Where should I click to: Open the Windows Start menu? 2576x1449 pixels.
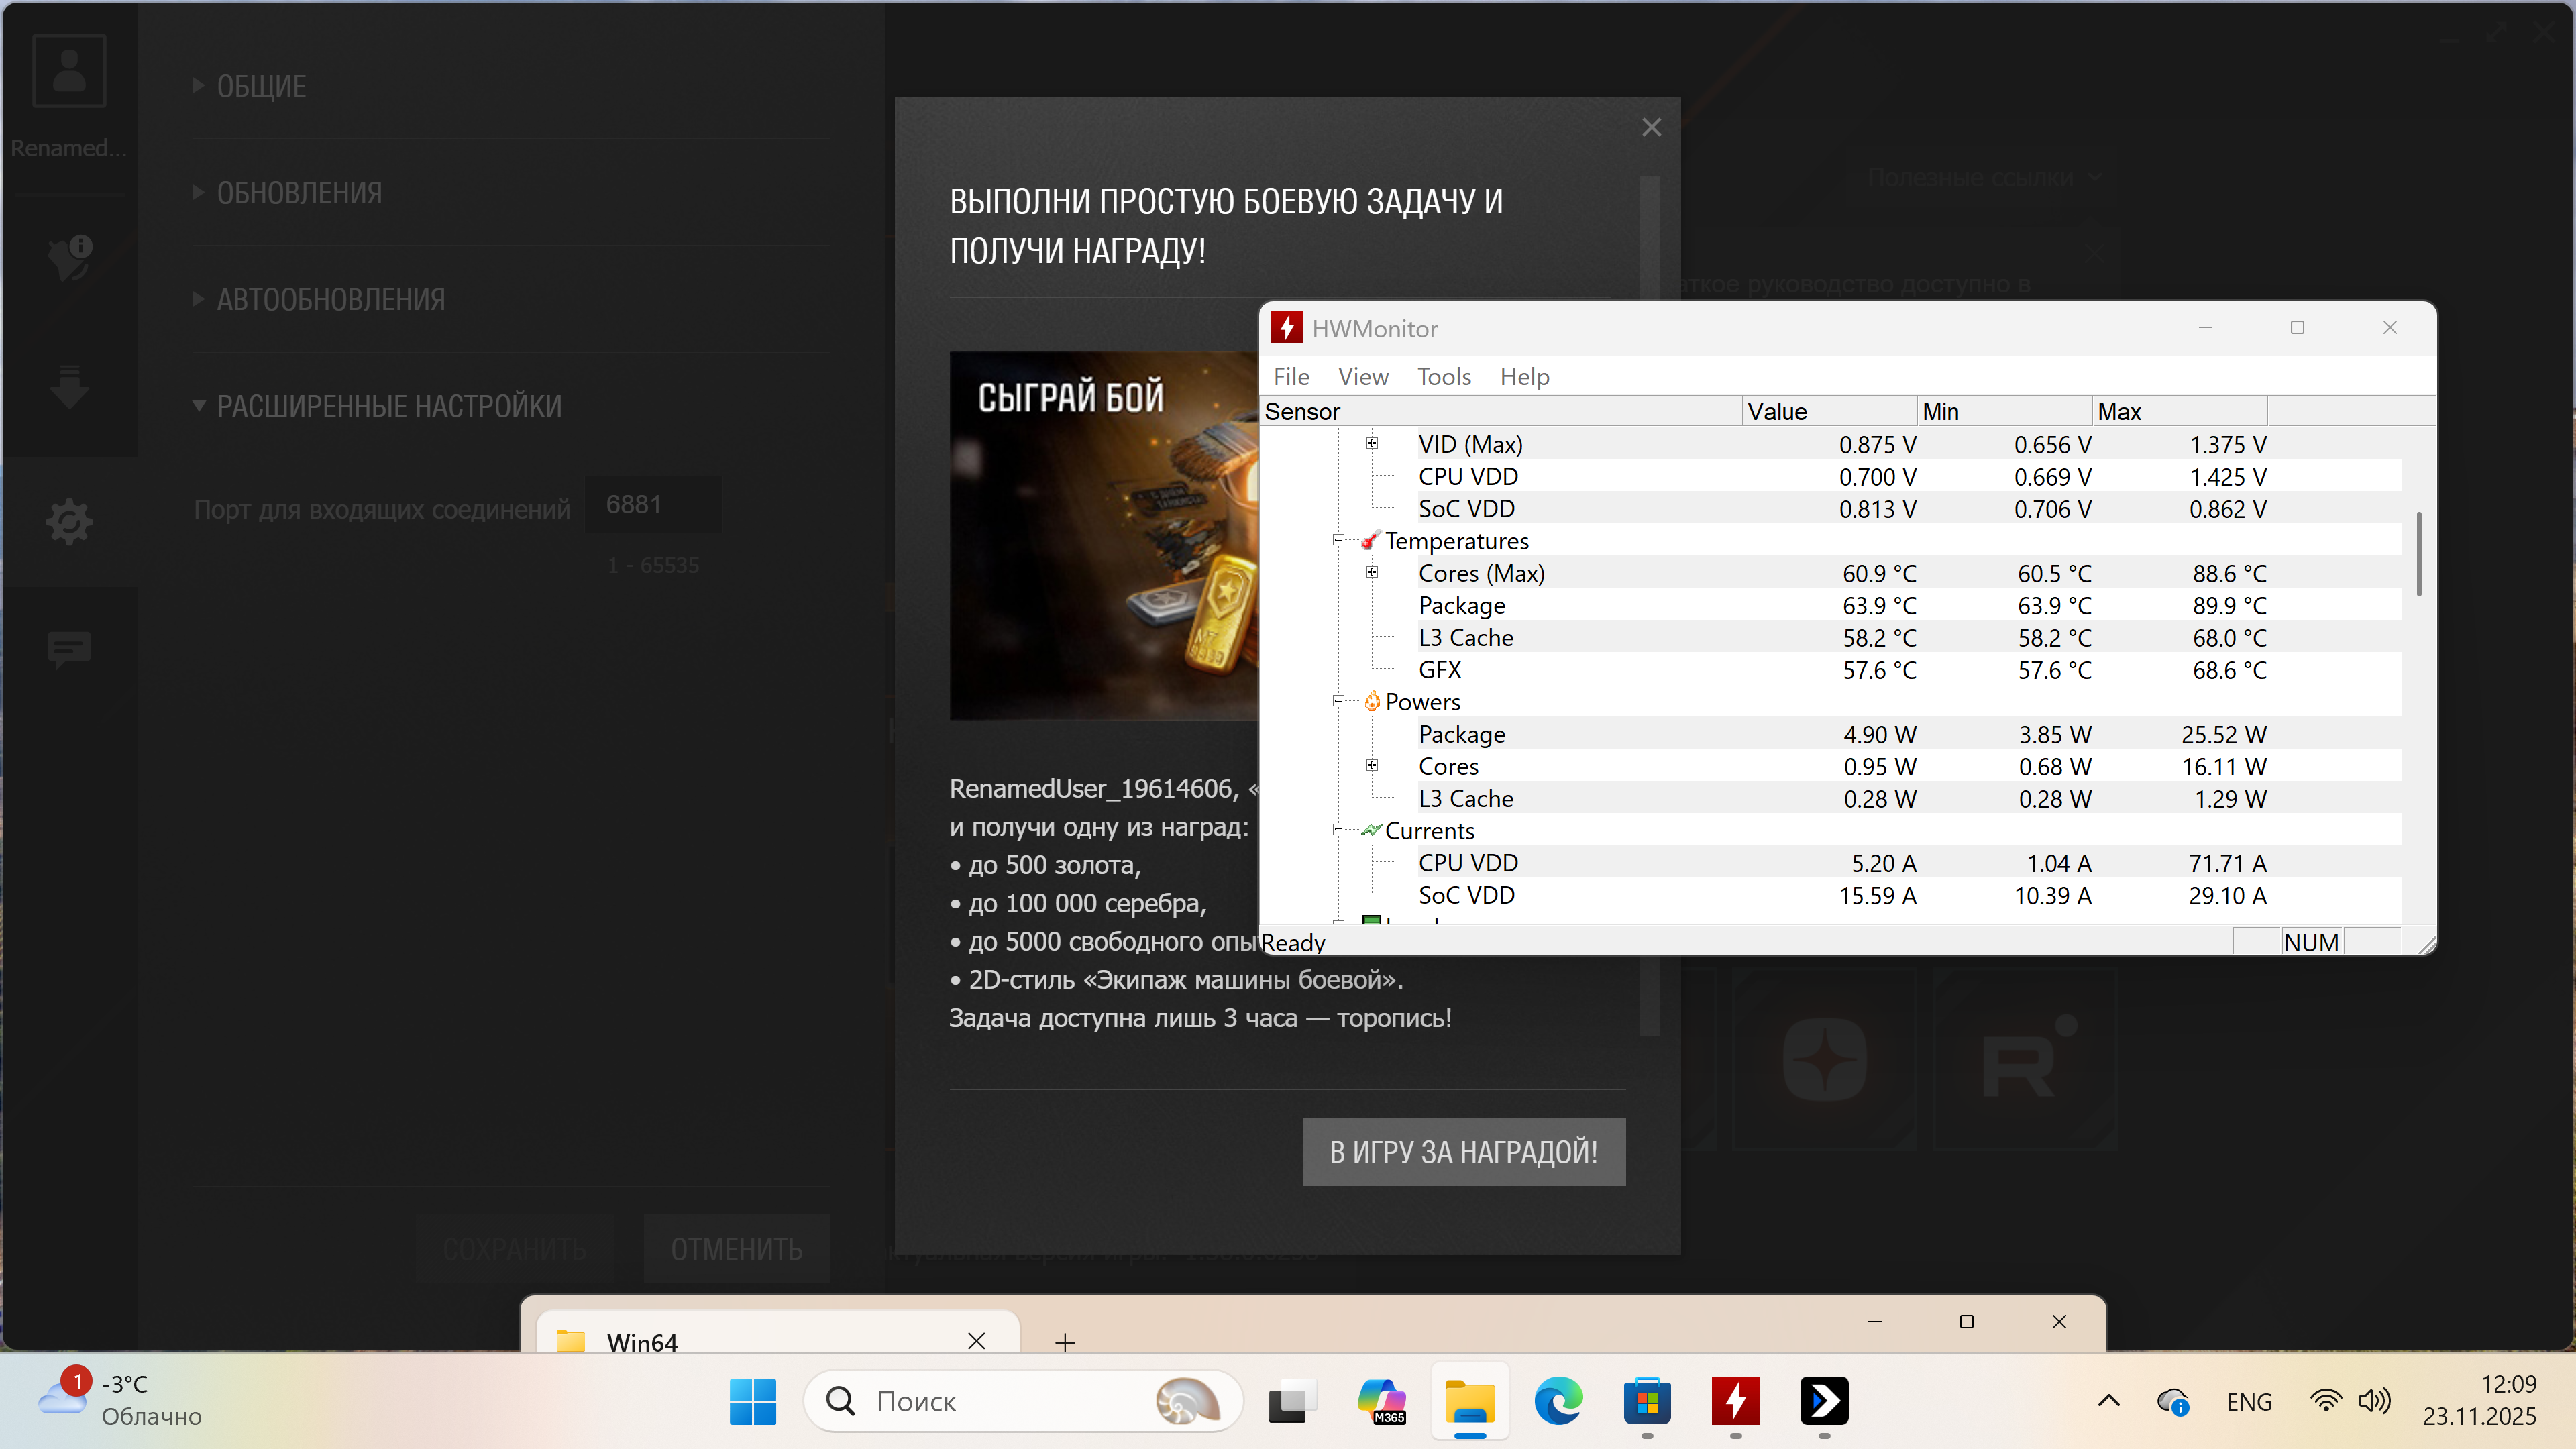pos(752,1401)
